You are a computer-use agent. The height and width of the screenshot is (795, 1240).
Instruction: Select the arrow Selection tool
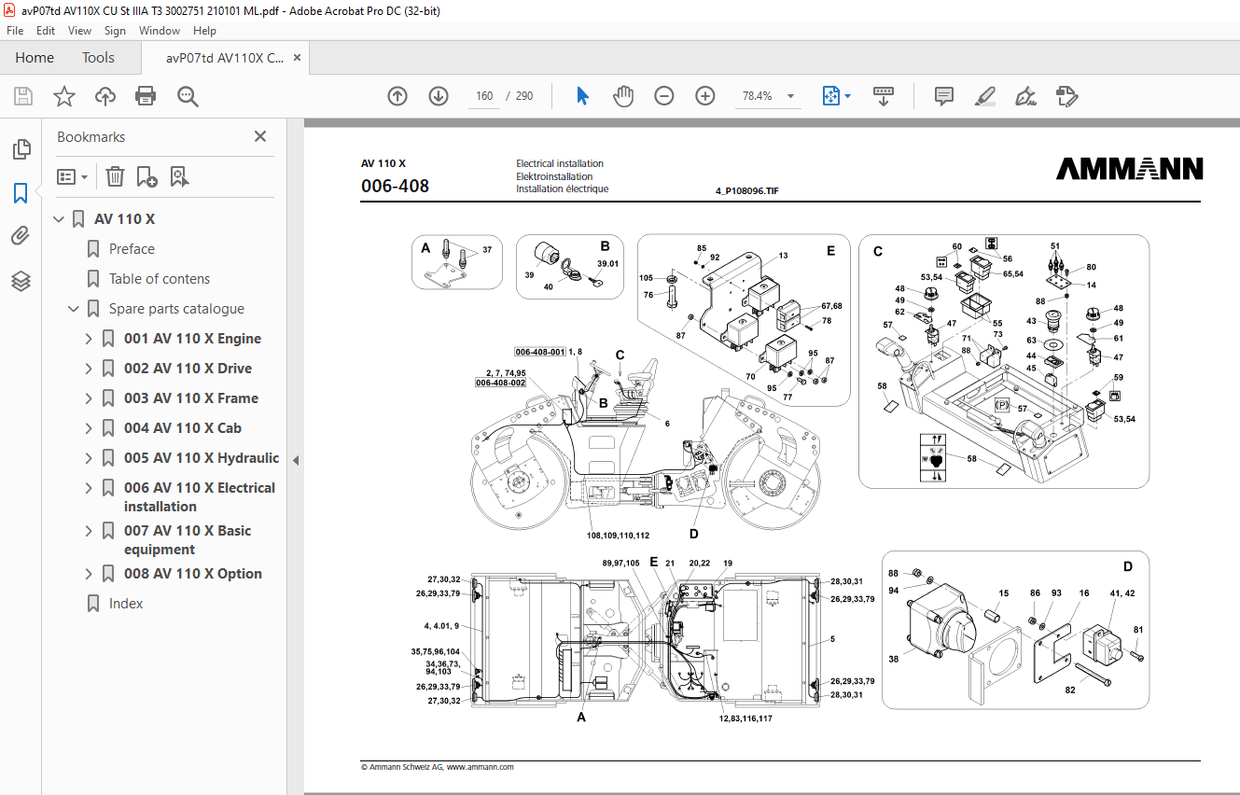pos(581,95)
